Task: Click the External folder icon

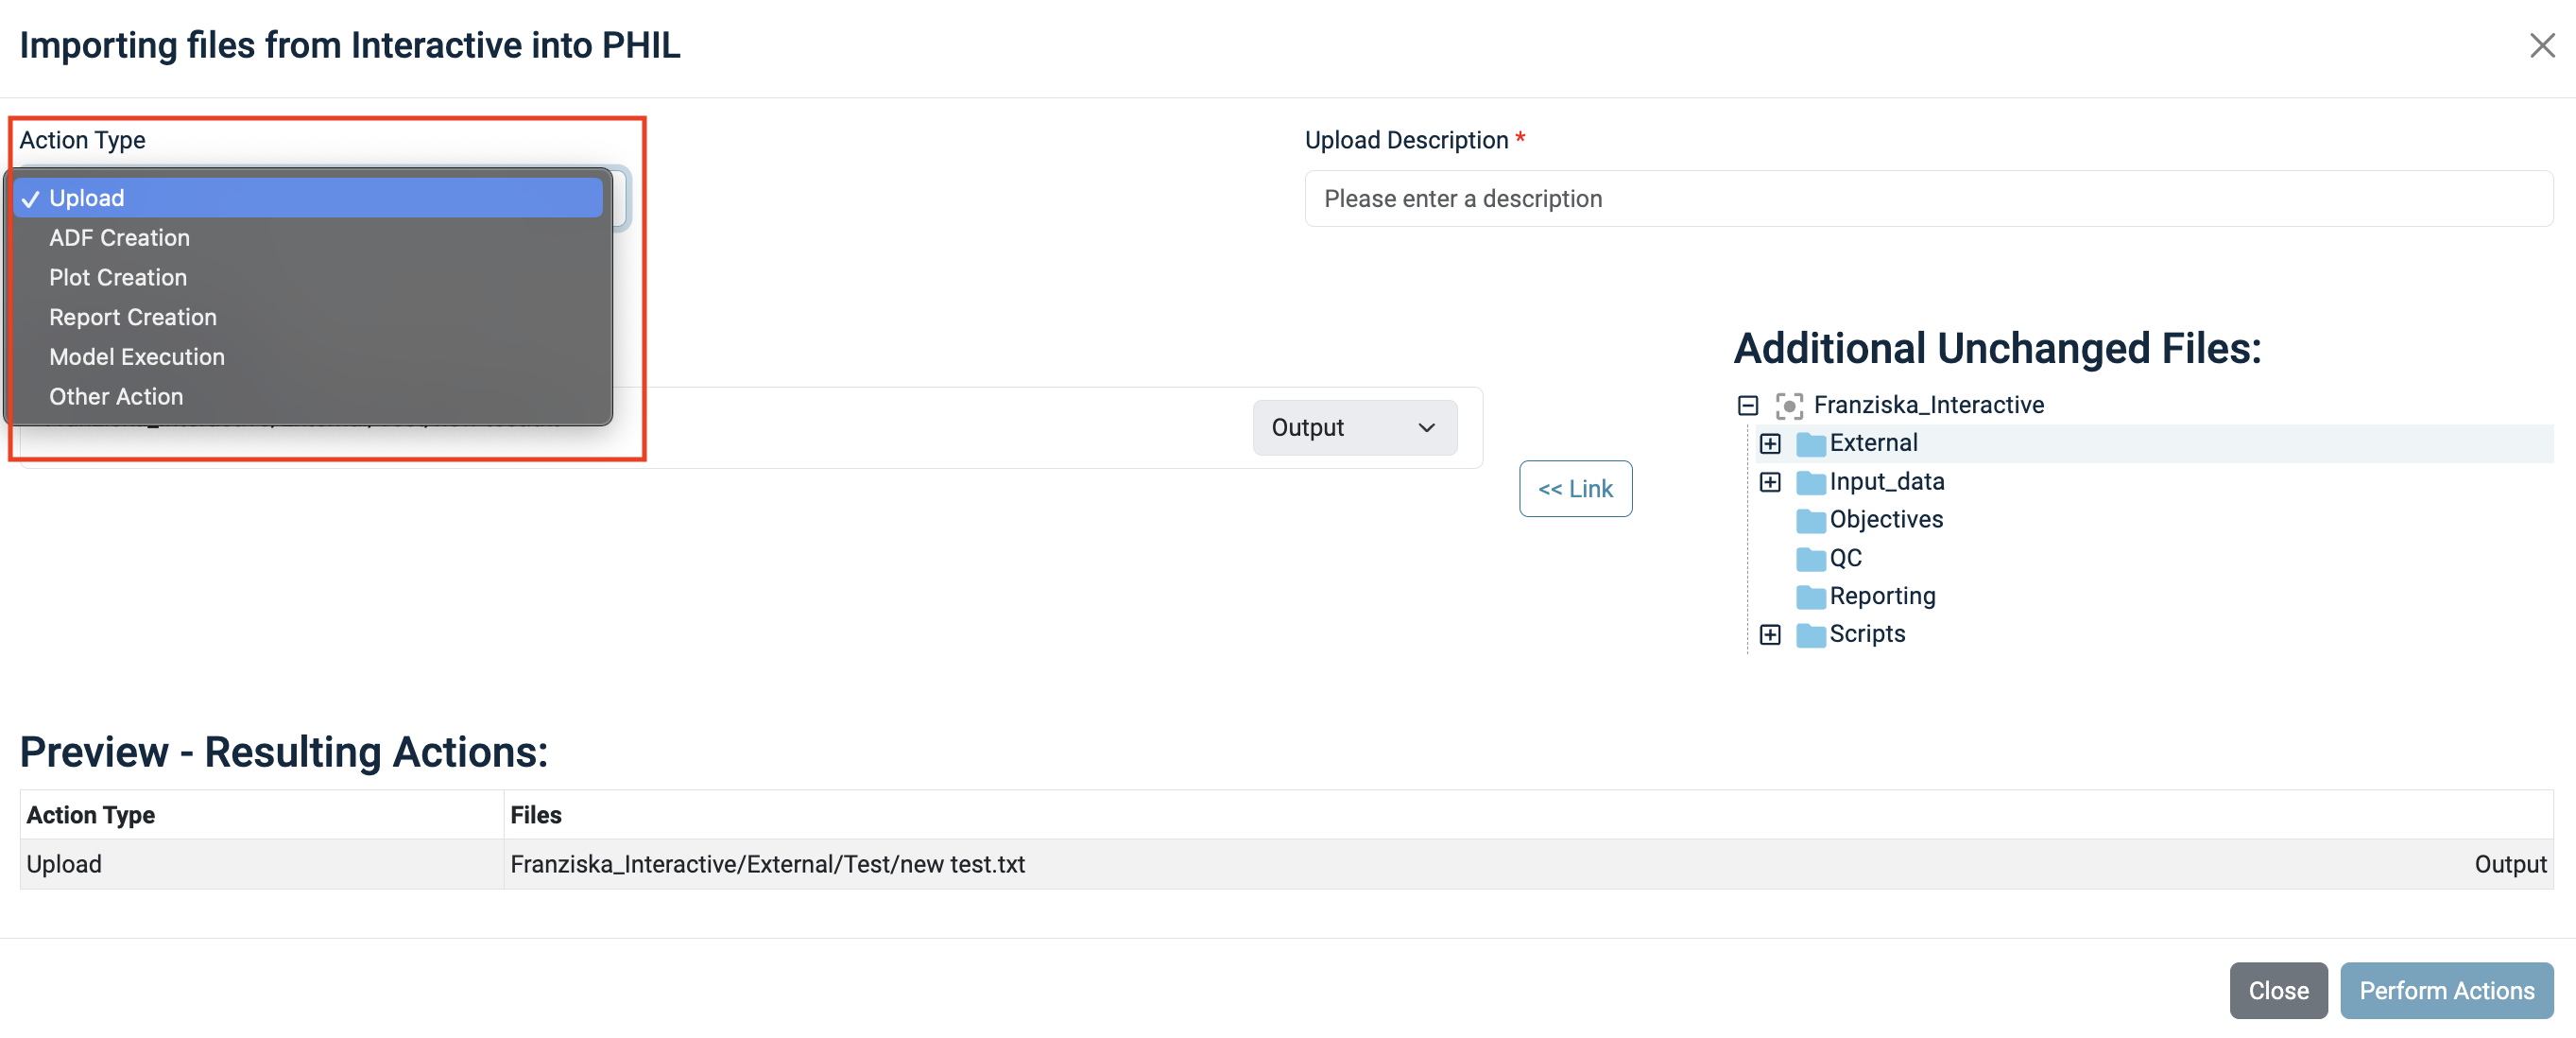Action: pos(1810,444)
